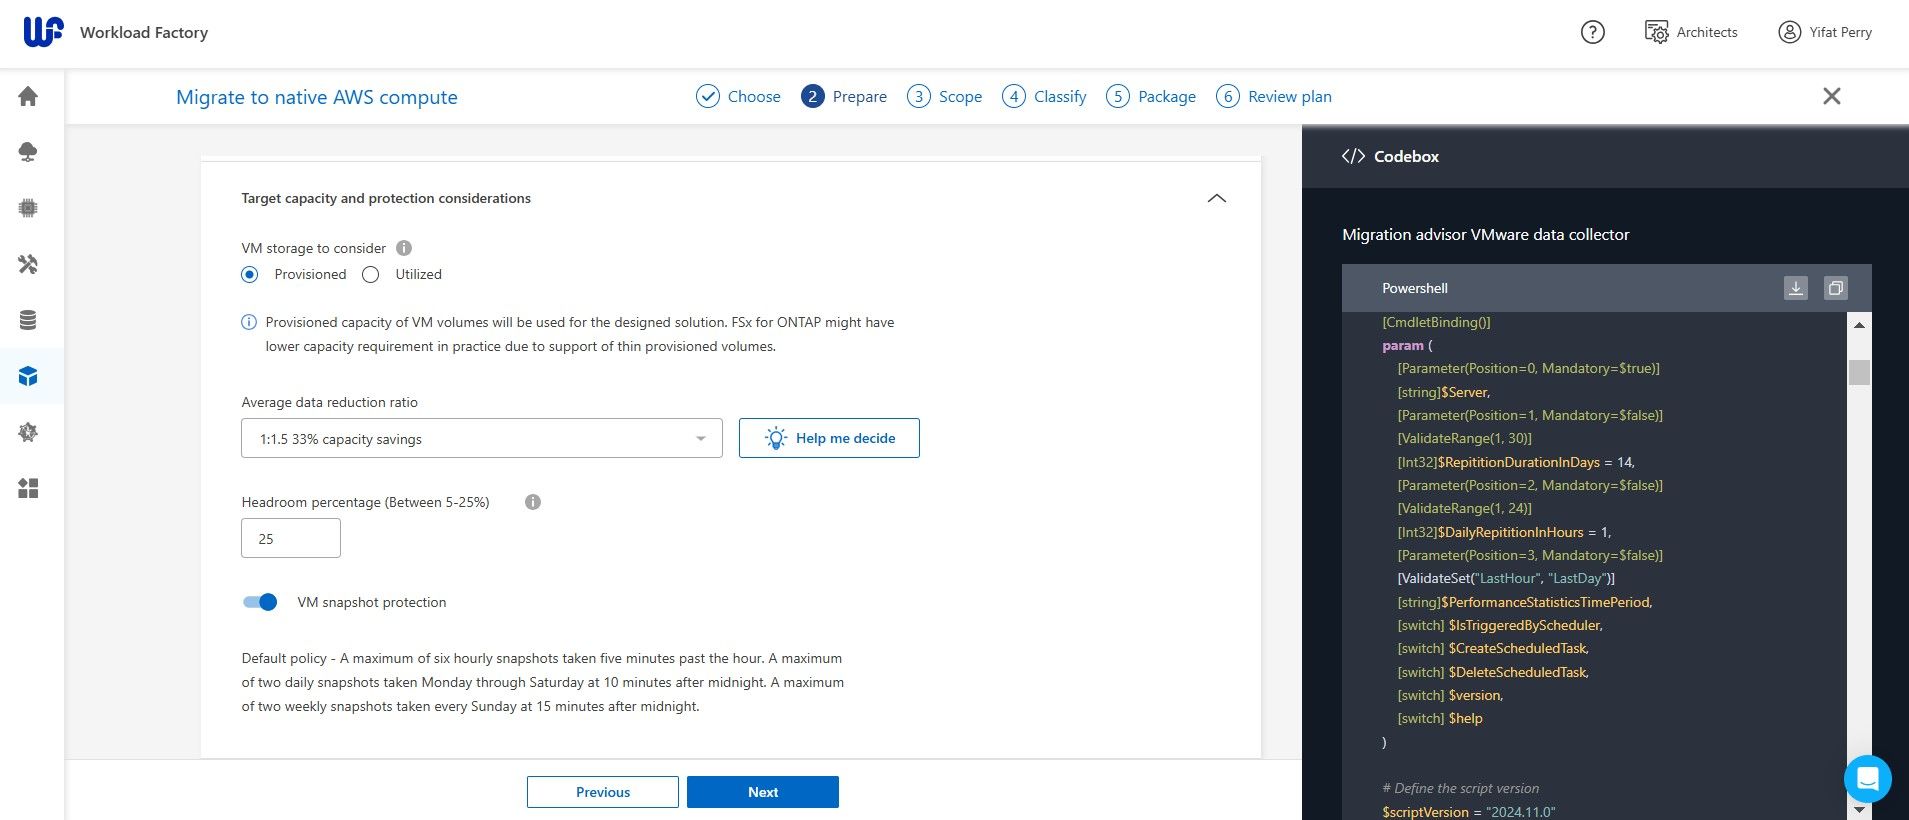Click the Yifat Perry user name
This screenshot has height=820, width=1909.
[1840, 32]
